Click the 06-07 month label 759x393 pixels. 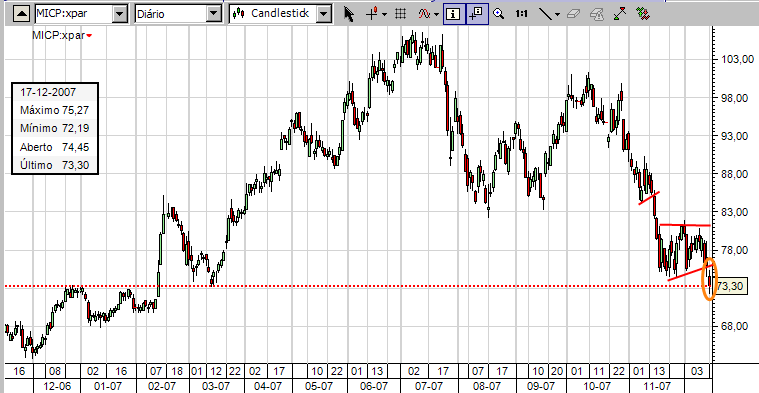tap(374, 386)
